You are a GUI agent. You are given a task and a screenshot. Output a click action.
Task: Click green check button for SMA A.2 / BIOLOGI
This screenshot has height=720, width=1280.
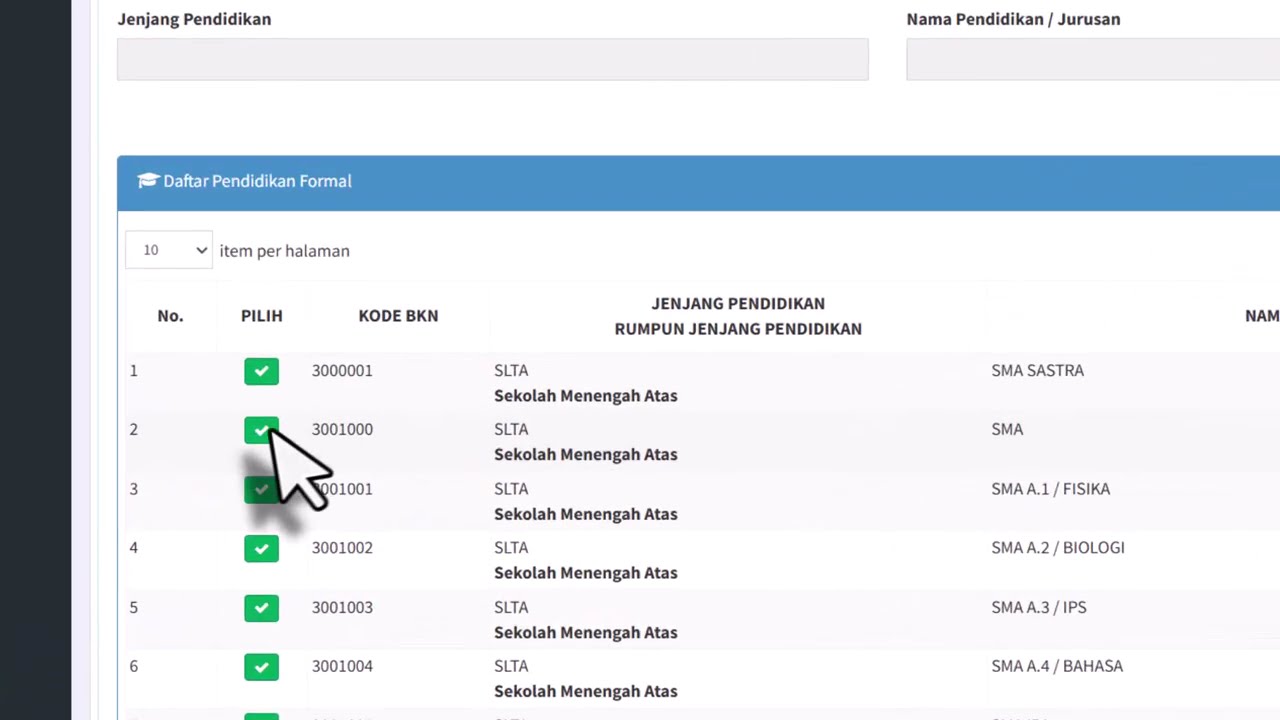[x=261, y=548]
